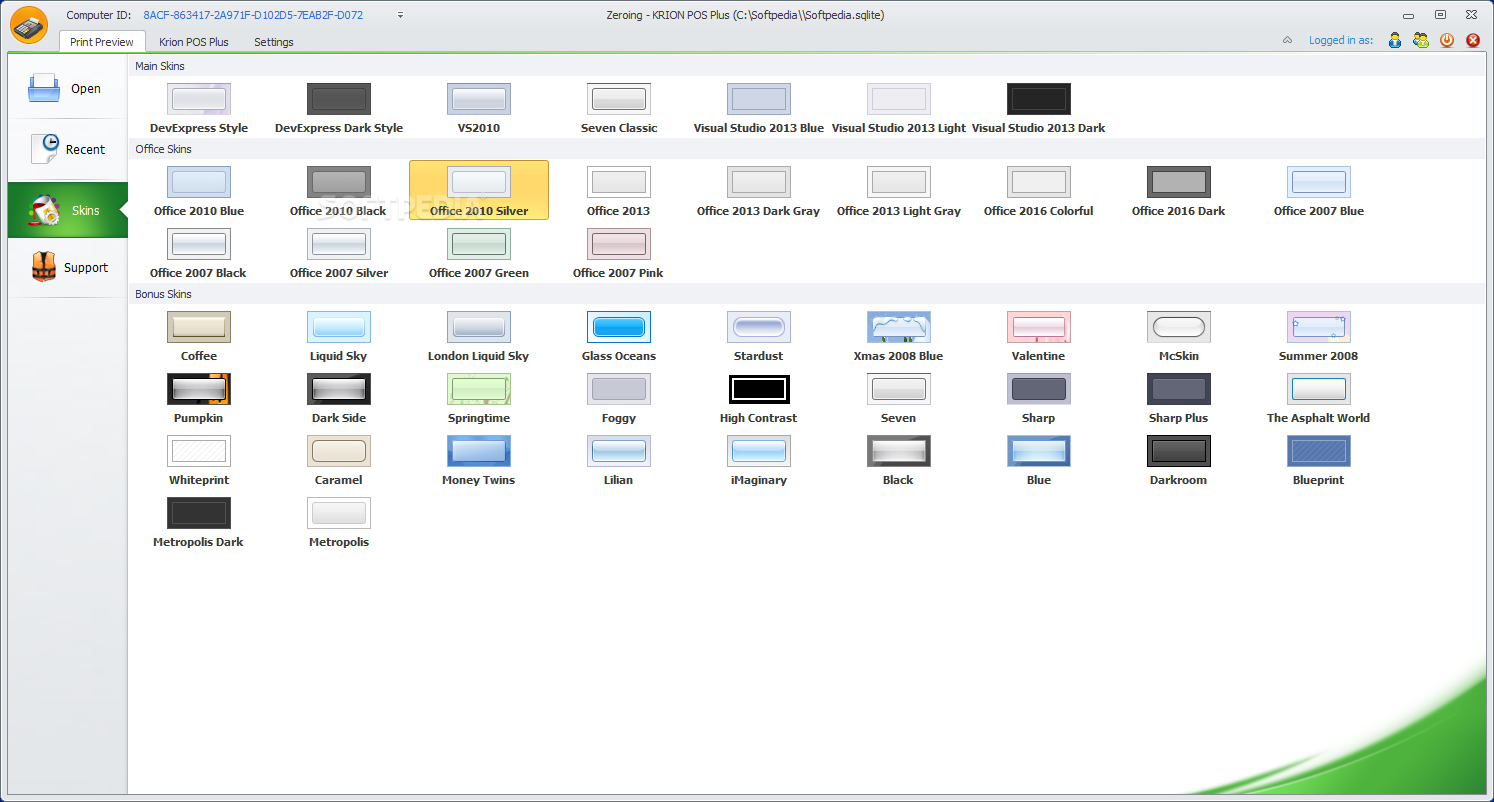Click the red exit icon

coord(1473,40)
